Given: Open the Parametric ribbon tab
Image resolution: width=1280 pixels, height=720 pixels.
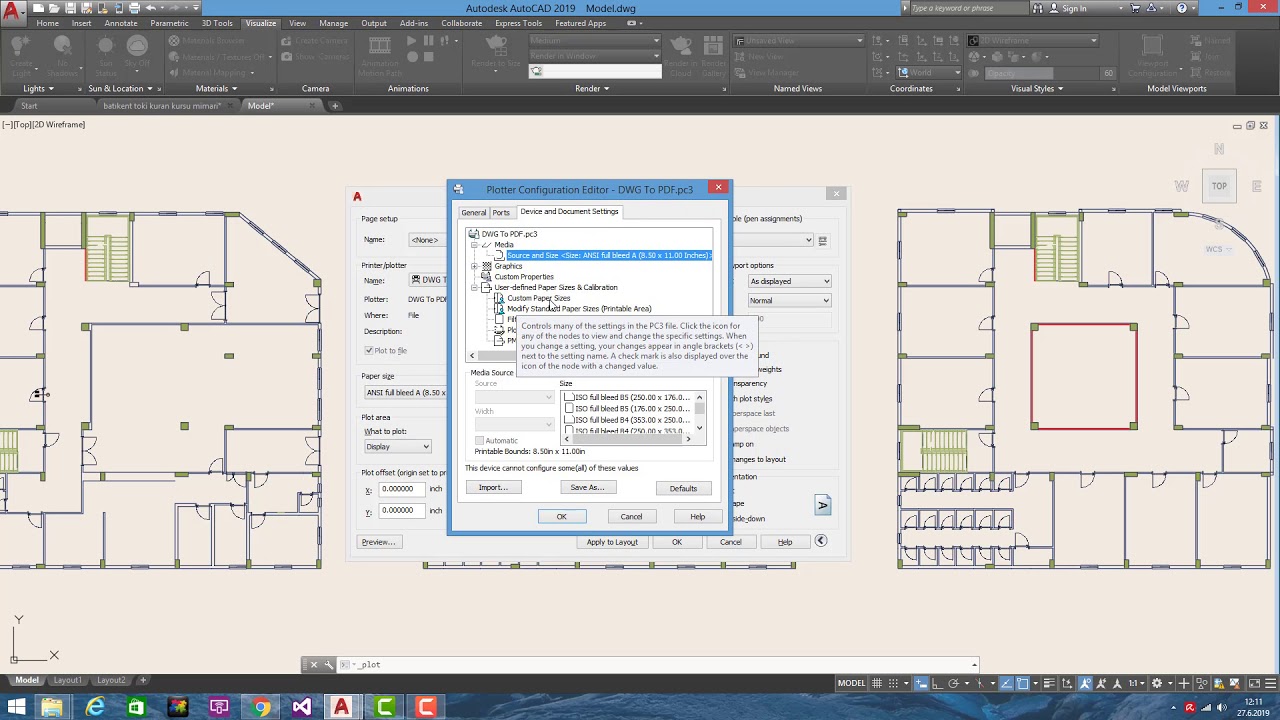Looking at the screenshot, I should [x=170, y=23].
